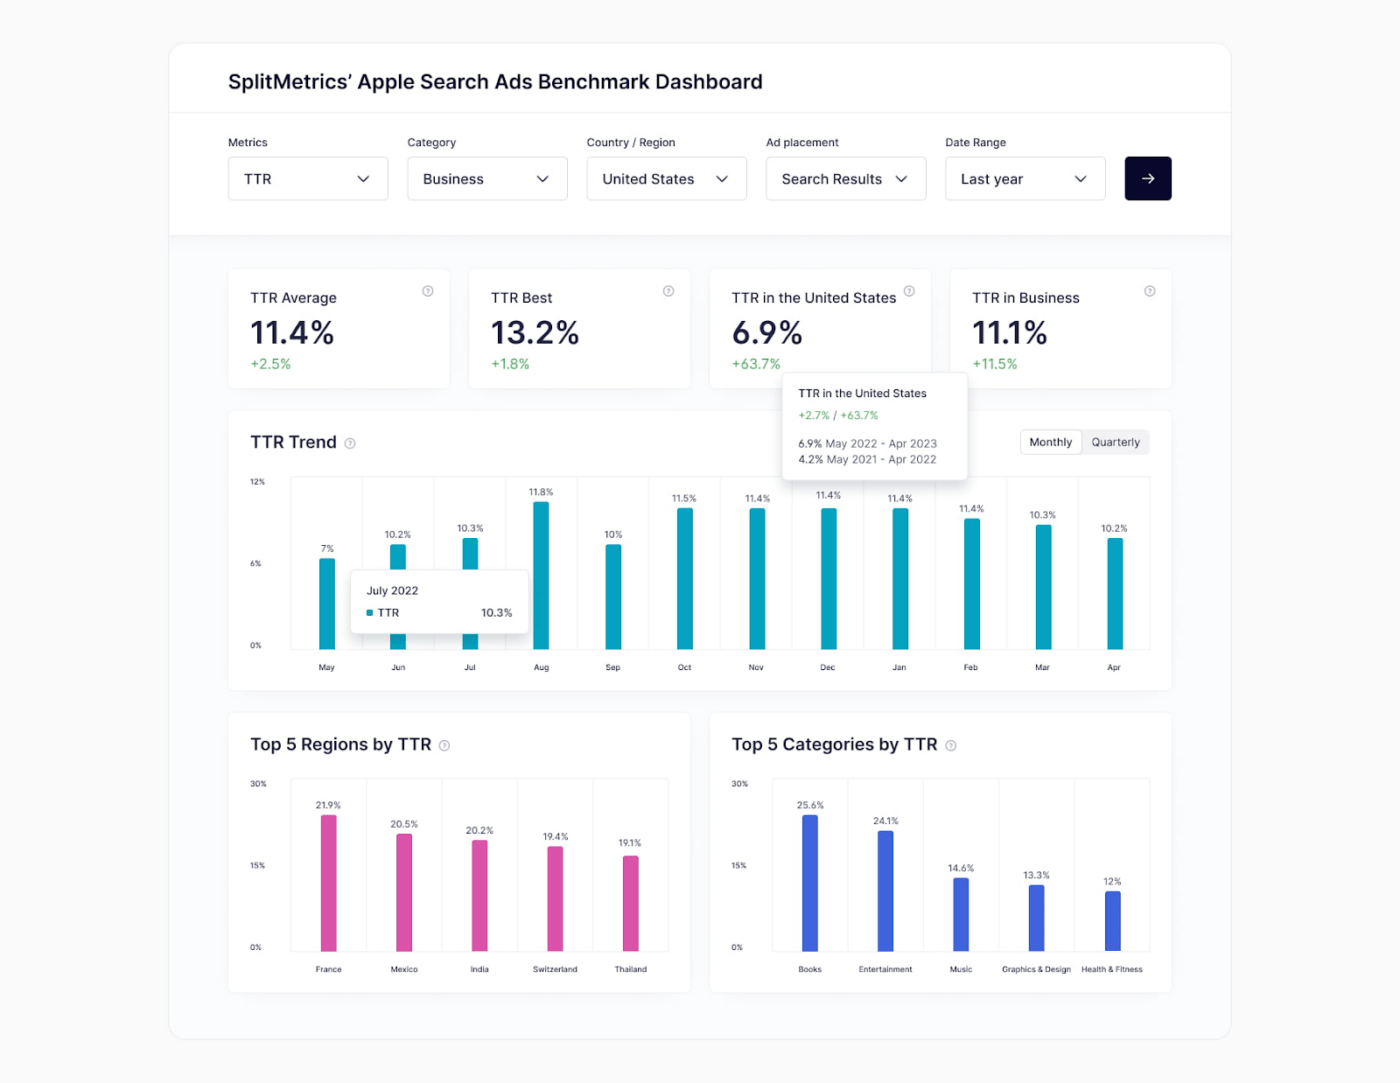
Task: Open the Country / Region dropdown
Action: point(666,178)
